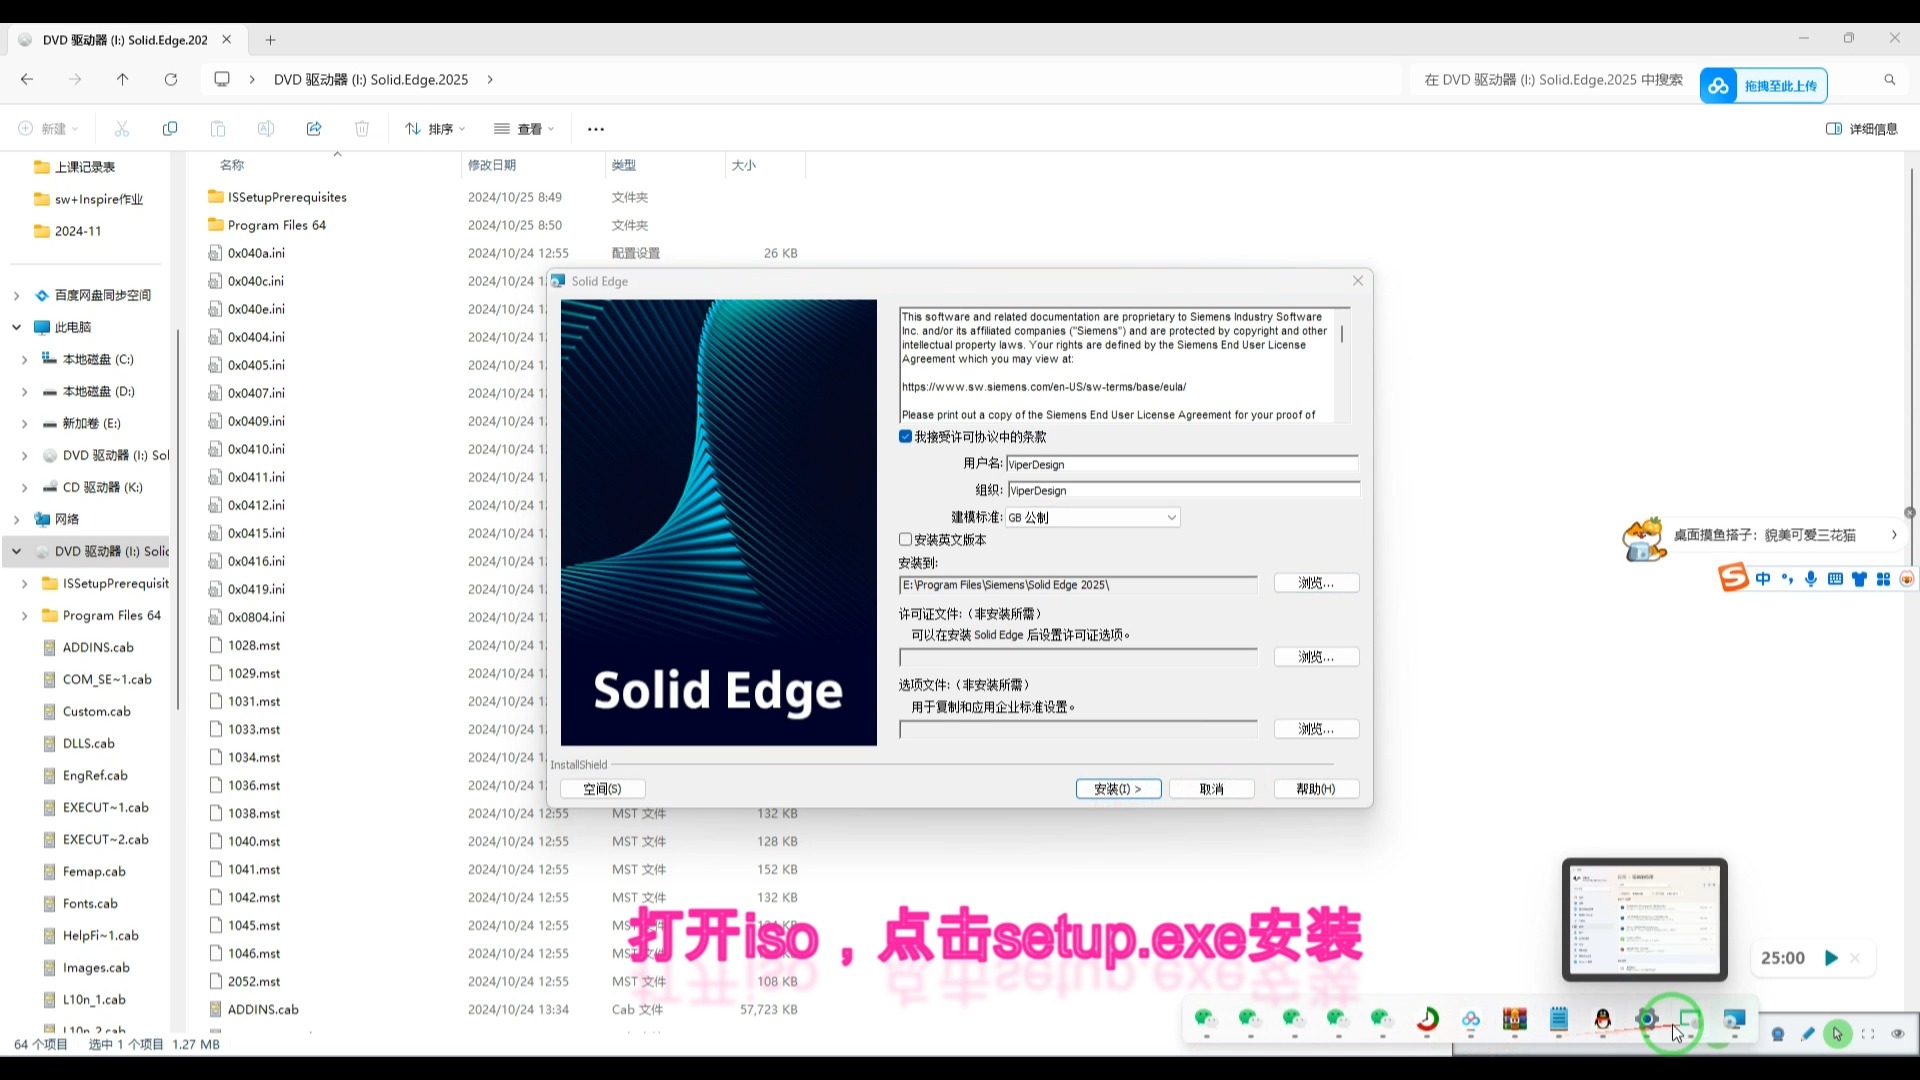Viewport: 1920px width, 1080px height.
Task: Expand the 网络 tree node
Action: point(16,519)
